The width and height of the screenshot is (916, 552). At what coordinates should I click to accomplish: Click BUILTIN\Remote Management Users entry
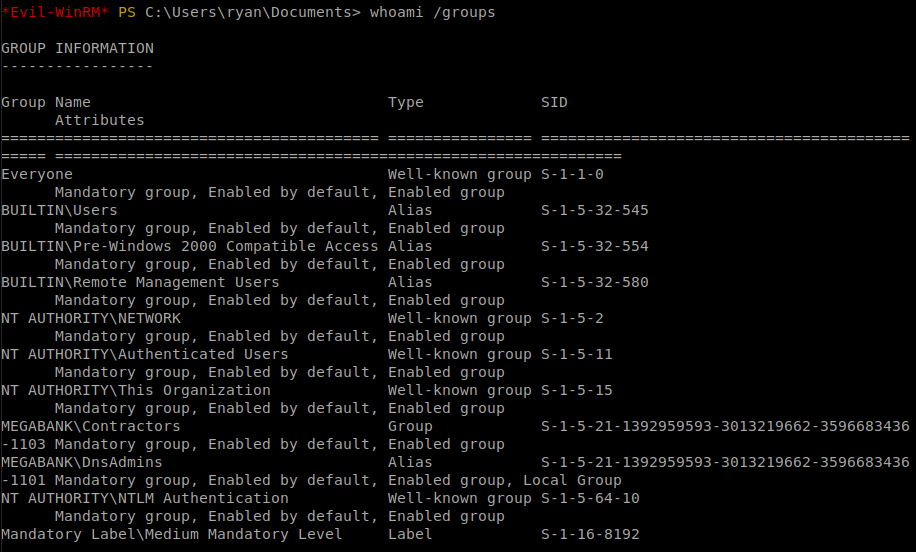click(x=140, y=282)
